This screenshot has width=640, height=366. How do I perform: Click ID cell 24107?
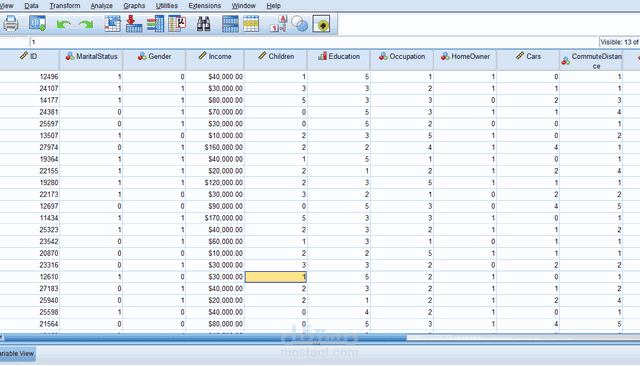[x=29, y=89]
